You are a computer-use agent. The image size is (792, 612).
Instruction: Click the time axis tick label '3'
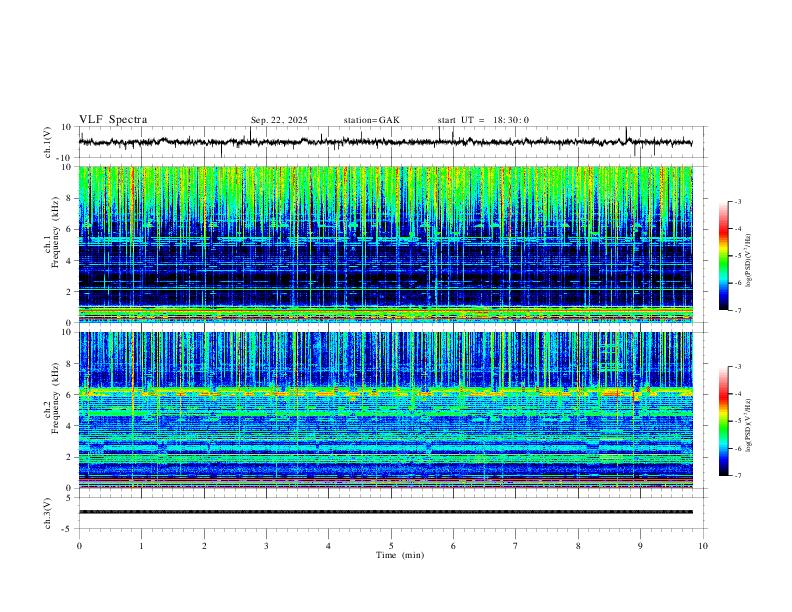pos(266,546)
